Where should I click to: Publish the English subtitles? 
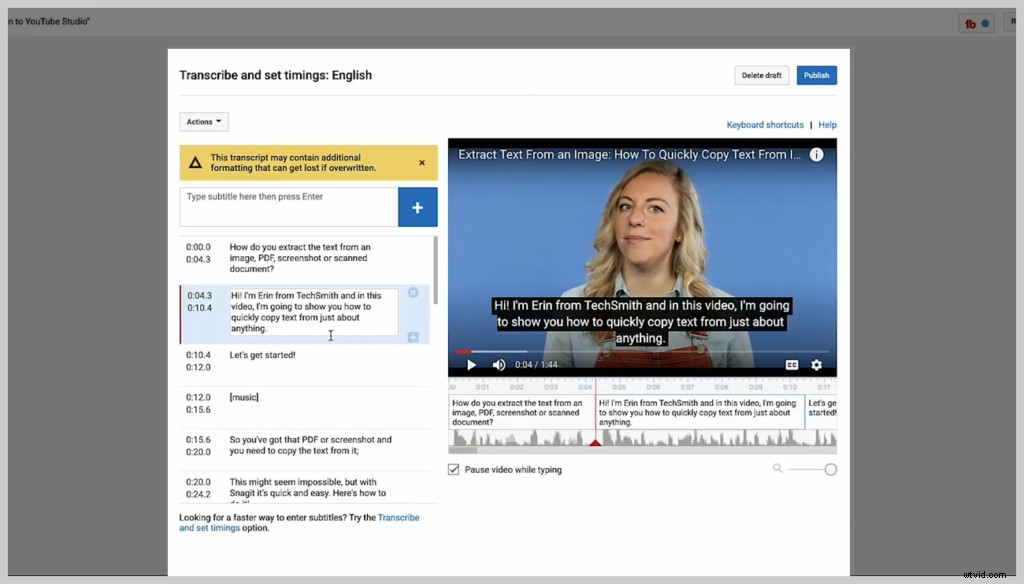coord(816,75)
